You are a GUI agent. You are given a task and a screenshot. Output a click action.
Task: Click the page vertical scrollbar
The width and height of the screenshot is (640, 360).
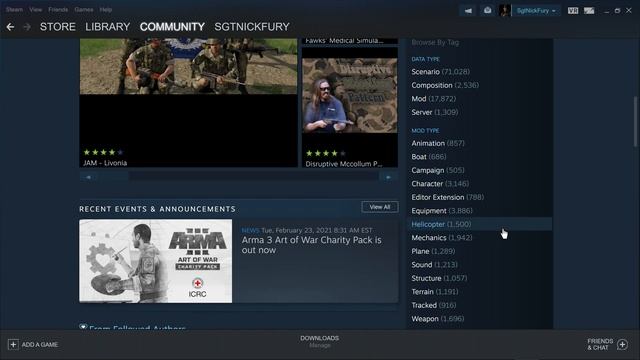pos(635,121)
